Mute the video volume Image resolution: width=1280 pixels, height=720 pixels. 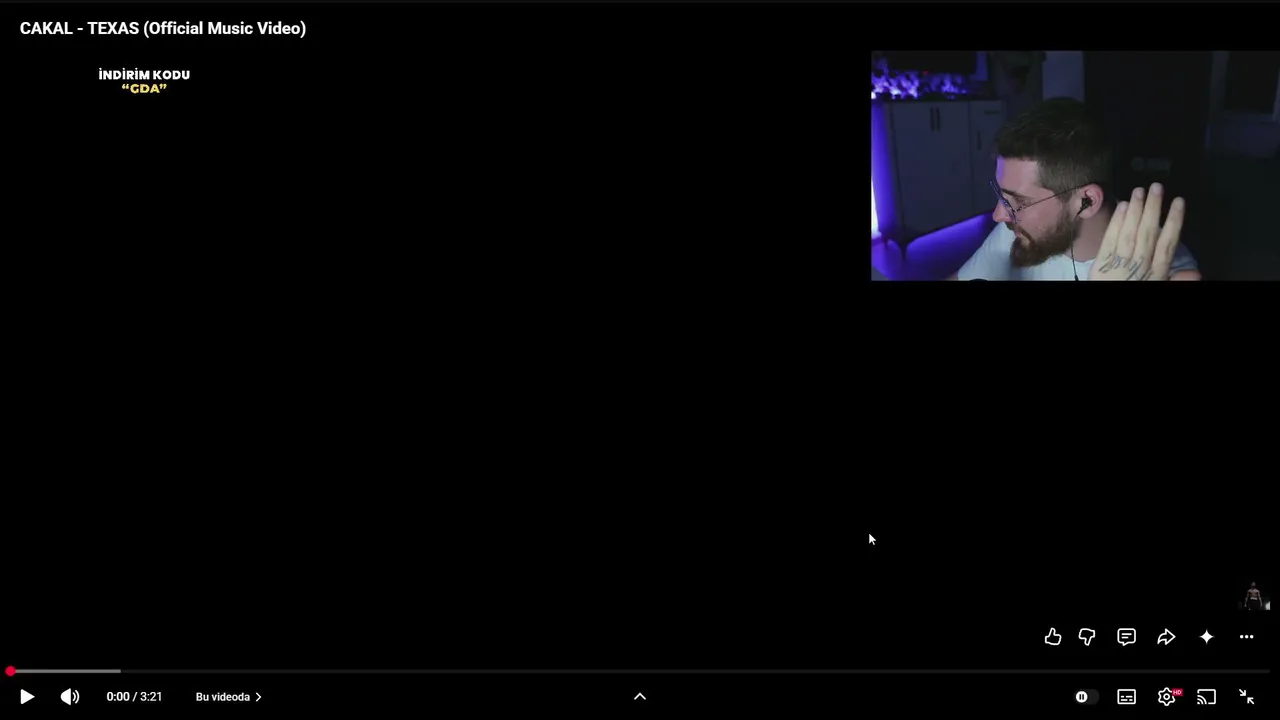[x=70, y=697]
